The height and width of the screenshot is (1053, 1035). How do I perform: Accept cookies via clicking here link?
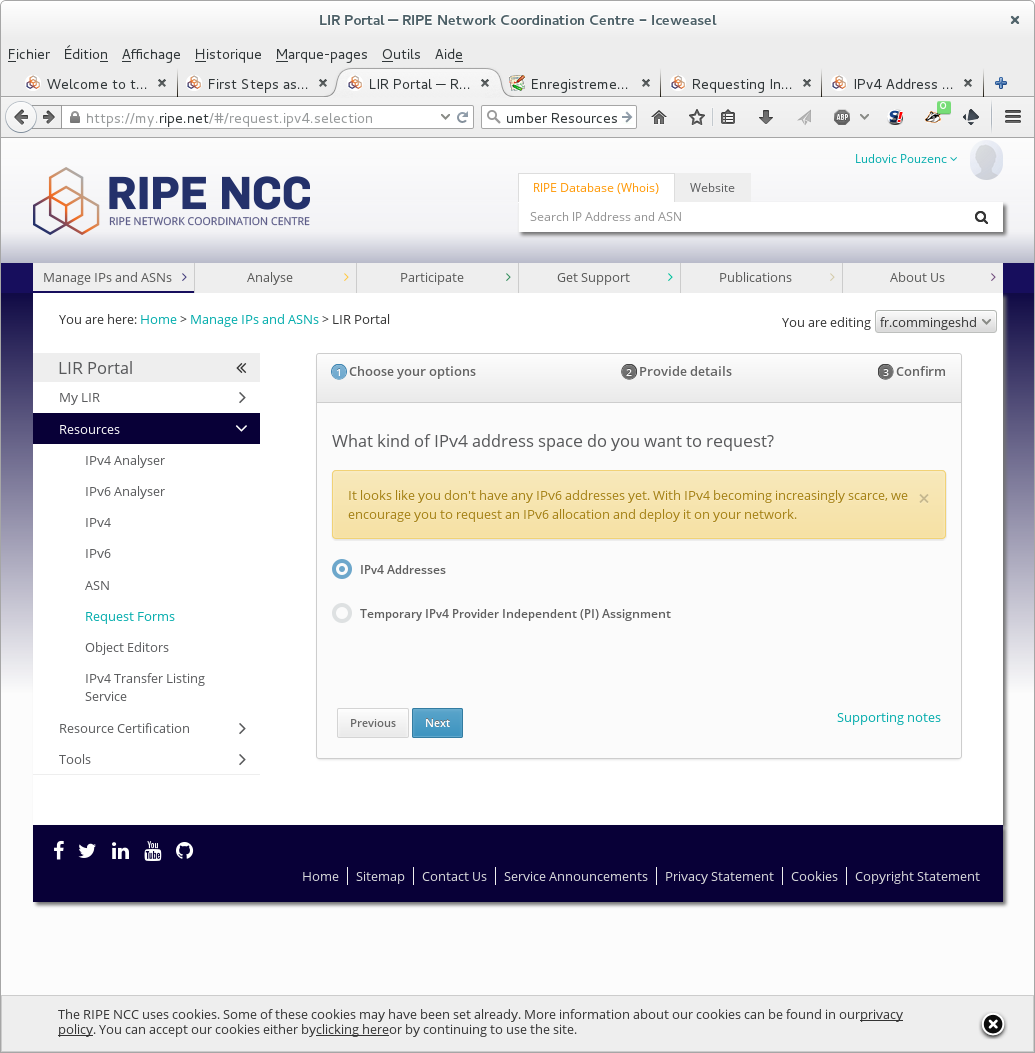pos(352,1029)
